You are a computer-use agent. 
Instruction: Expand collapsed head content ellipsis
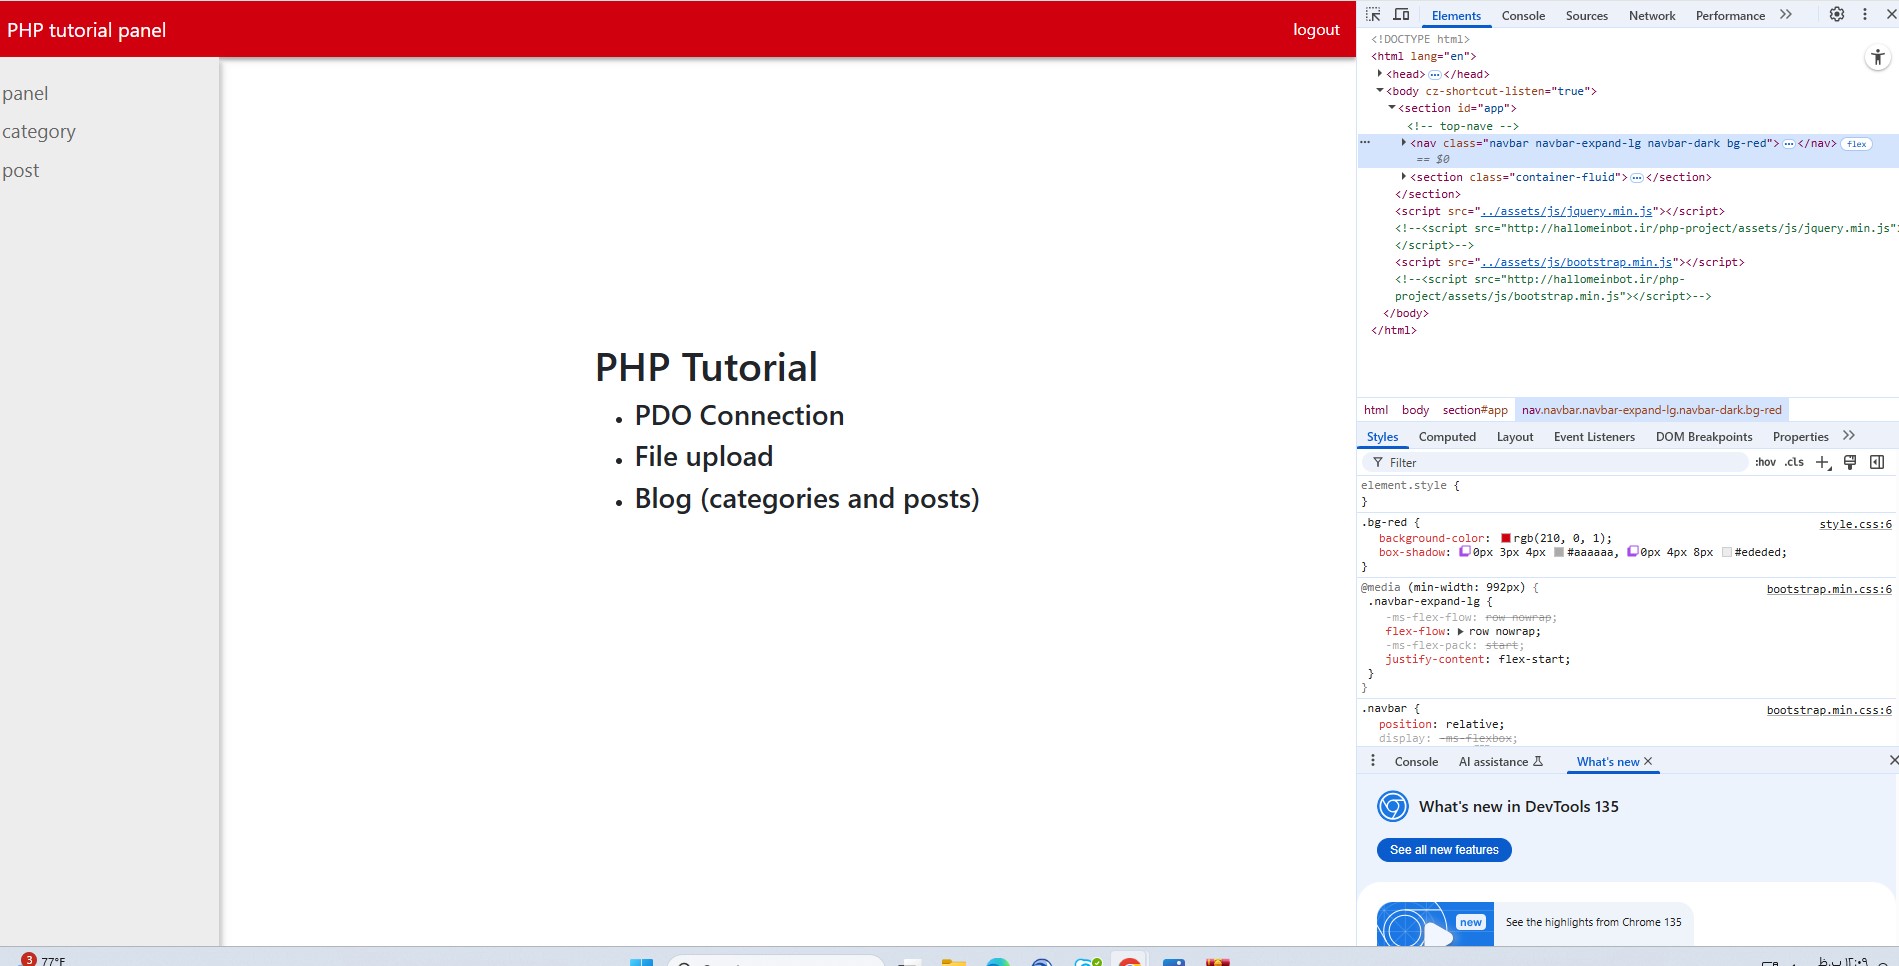coord(1435,74)
